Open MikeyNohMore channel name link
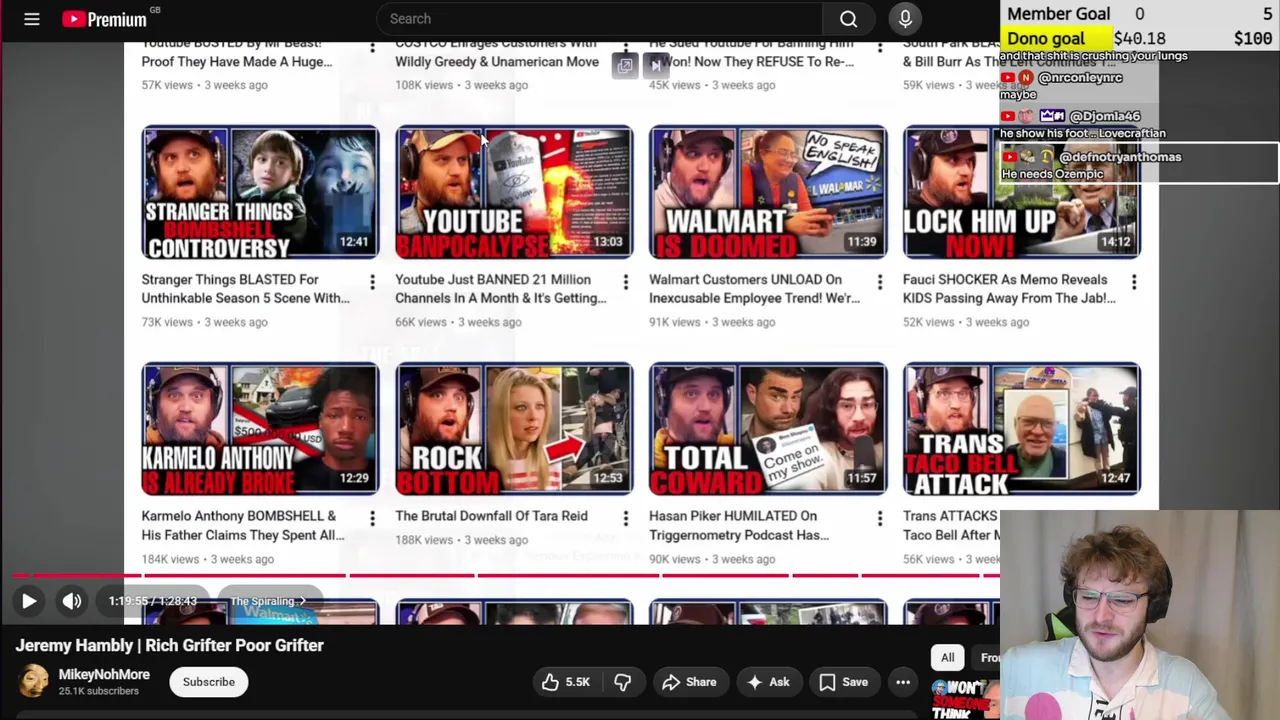Image resolution: width=1280 pixels, height=720 pixels. (x=104, y=675)
